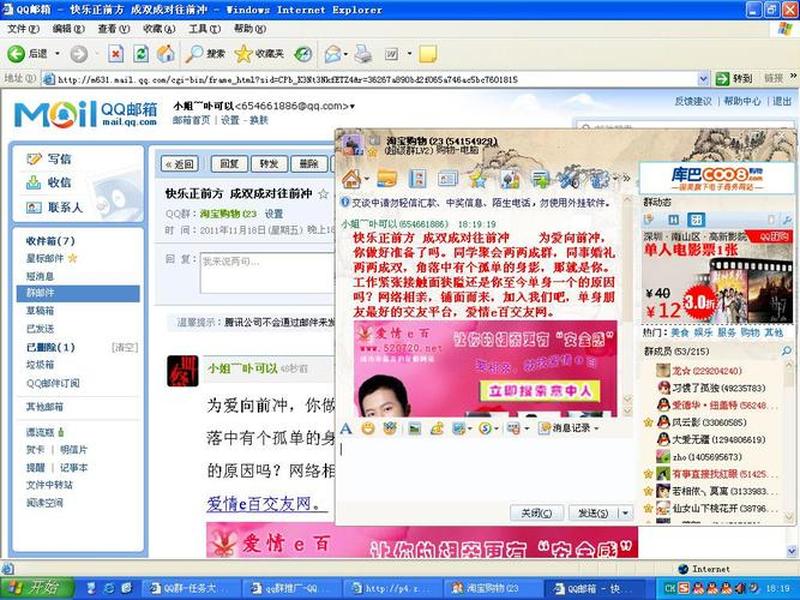This screenshot has width=800, height=600.
Task: Open 联系人 contacts in sidebar
Action: [54, 207]
